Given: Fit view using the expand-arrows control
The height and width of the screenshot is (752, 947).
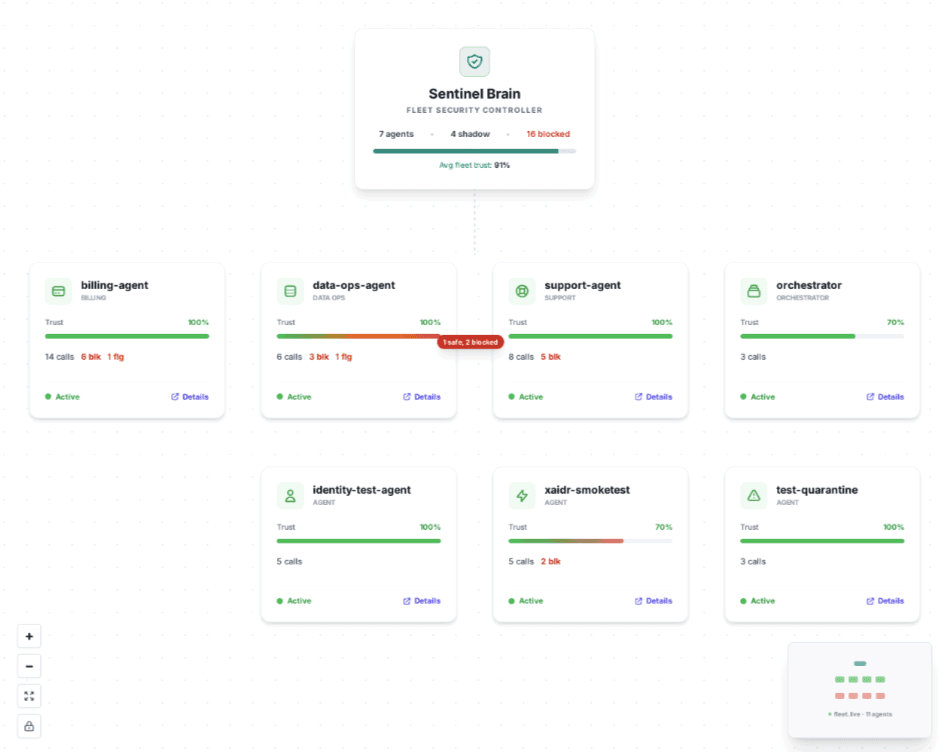Looking at the screenshot, I should coord(29,696).
